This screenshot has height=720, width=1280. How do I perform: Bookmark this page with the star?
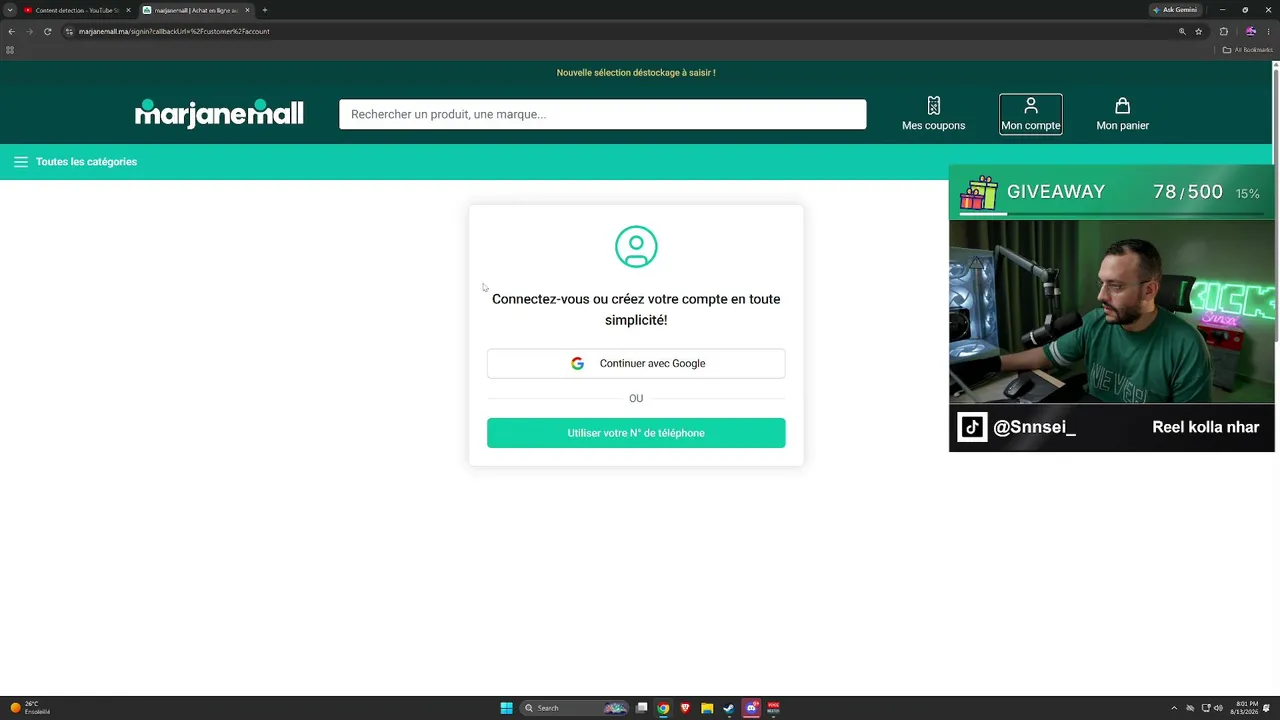pos(1198,31)
